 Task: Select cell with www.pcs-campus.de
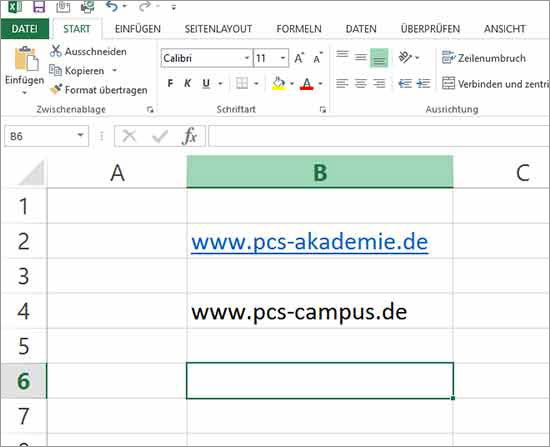tap(320, 312)
